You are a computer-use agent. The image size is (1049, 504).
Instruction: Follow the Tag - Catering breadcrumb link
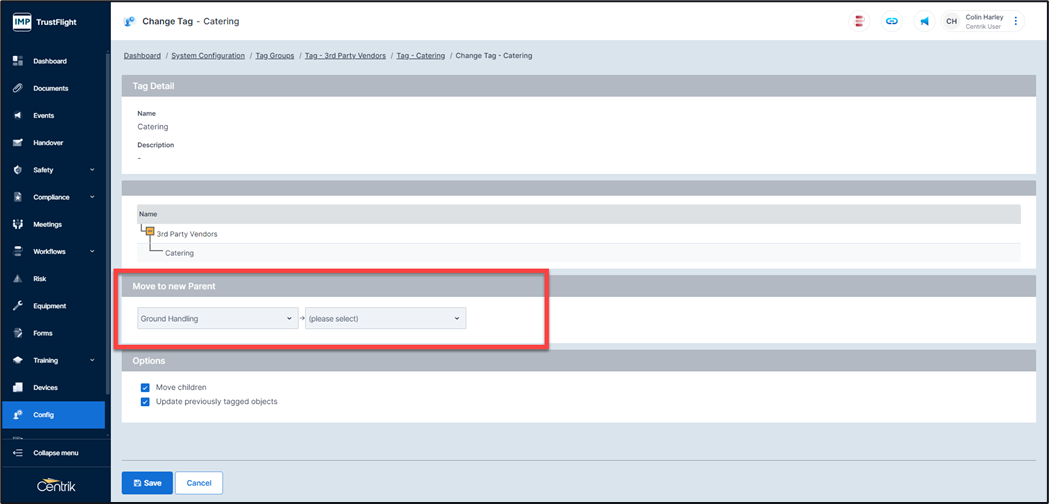coord(421,56)
